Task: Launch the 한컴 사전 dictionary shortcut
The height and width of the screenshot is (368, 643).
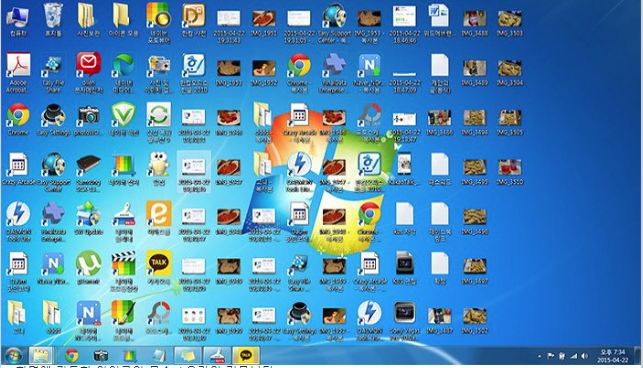Action: coord(194,21)
